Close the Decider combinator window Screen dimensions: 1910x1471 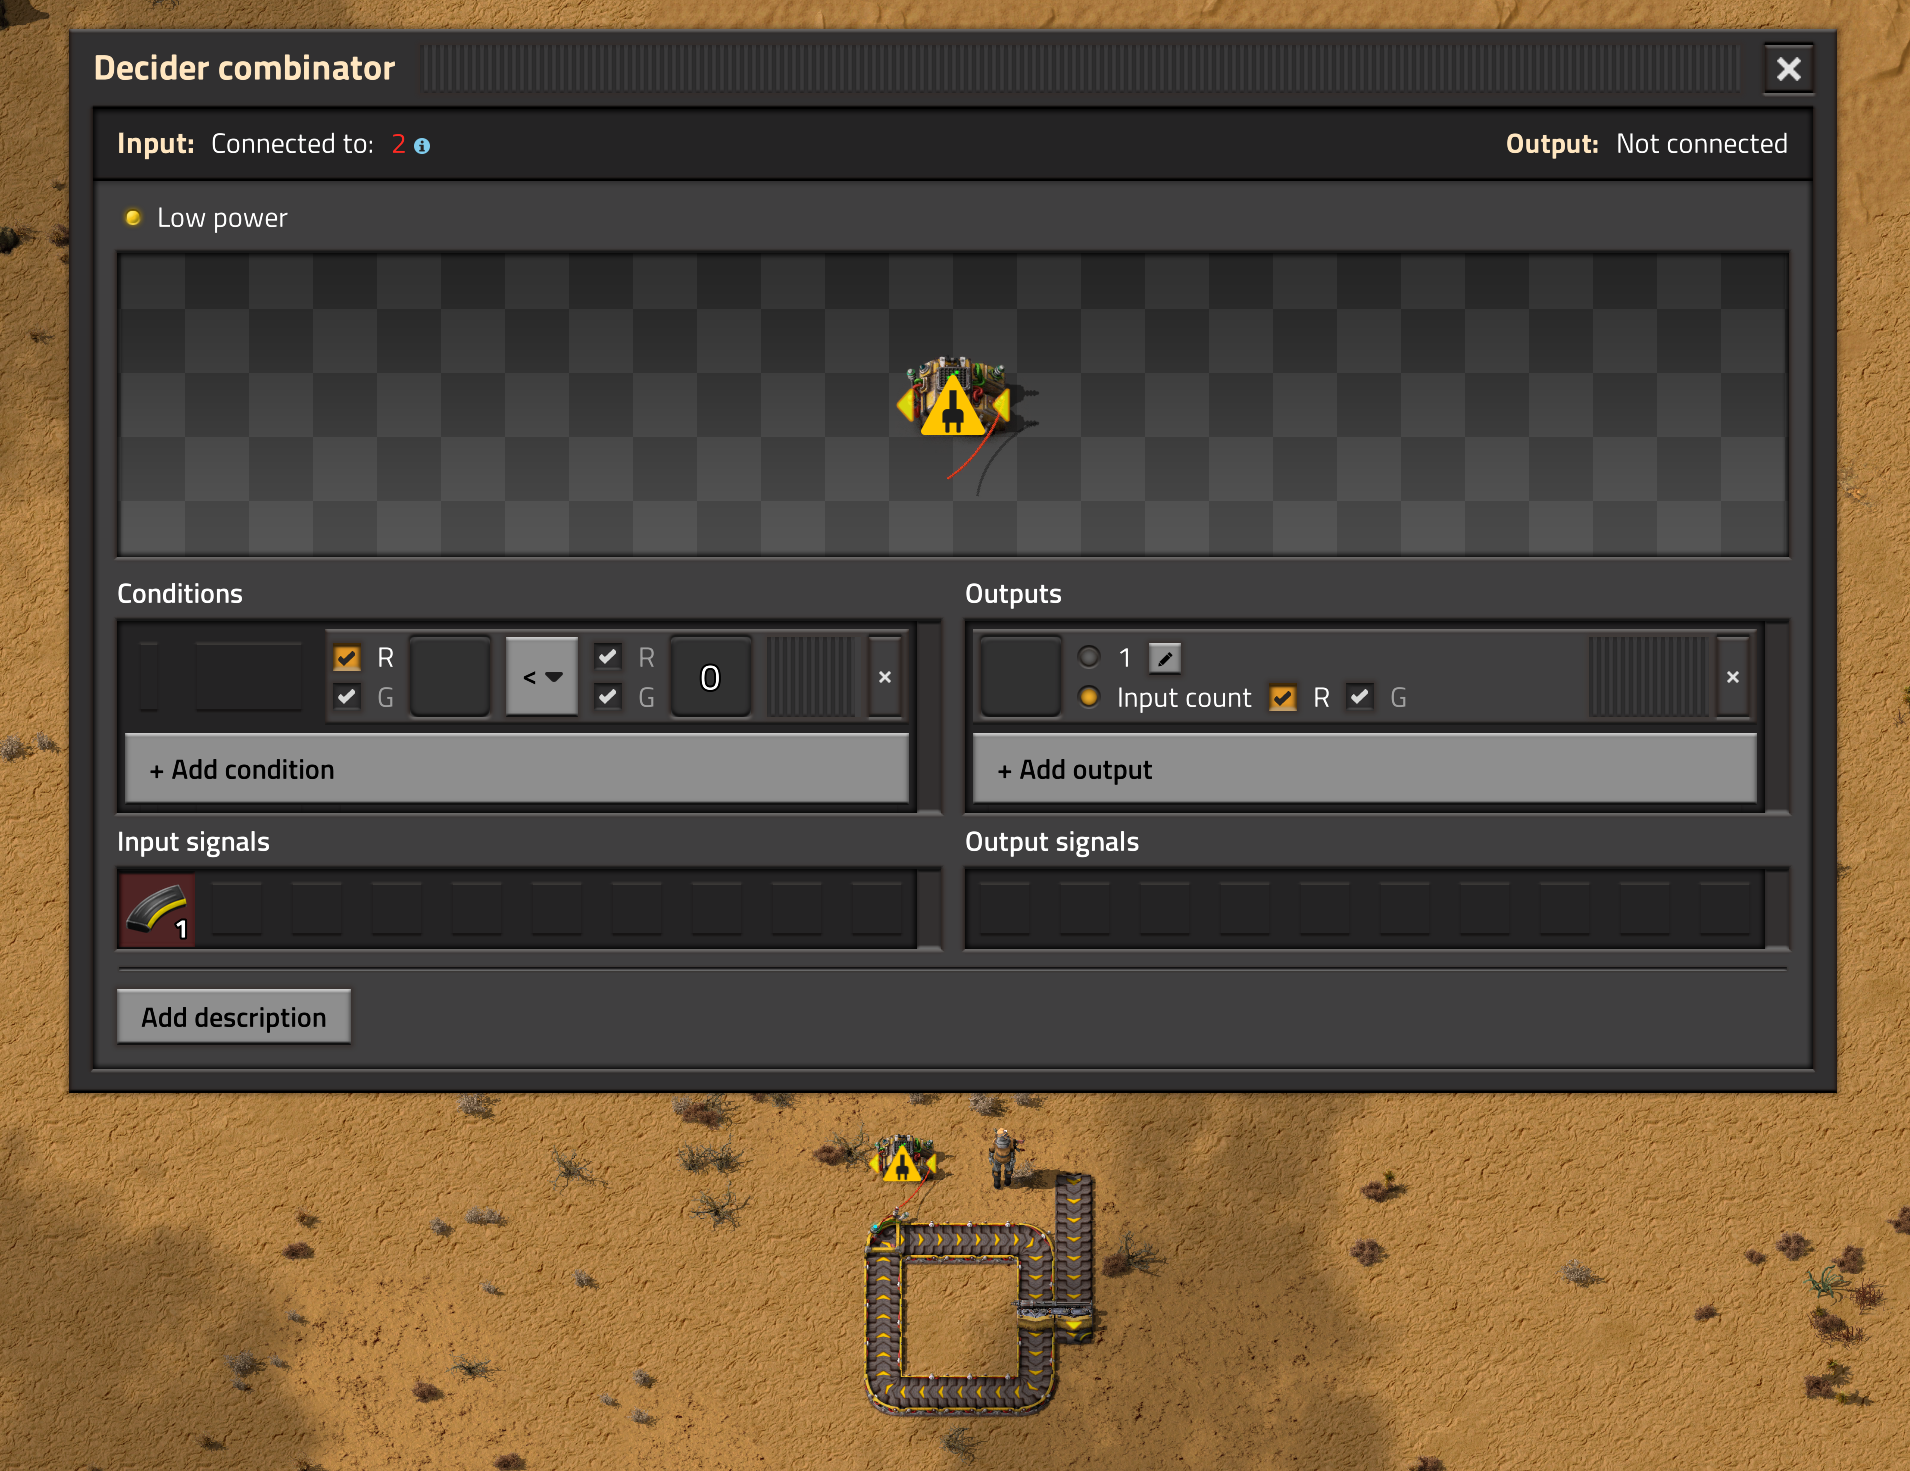point(1788,69)
